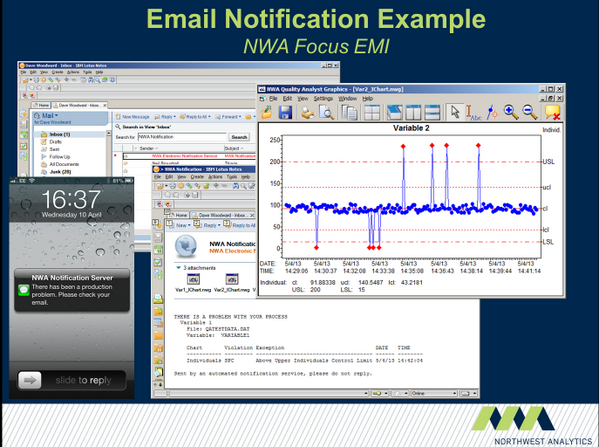Click the Print icon in Quality Analyst toolbar
Image resolution: width=599 pixels, height=447 pixels.
tap(307, 112)
